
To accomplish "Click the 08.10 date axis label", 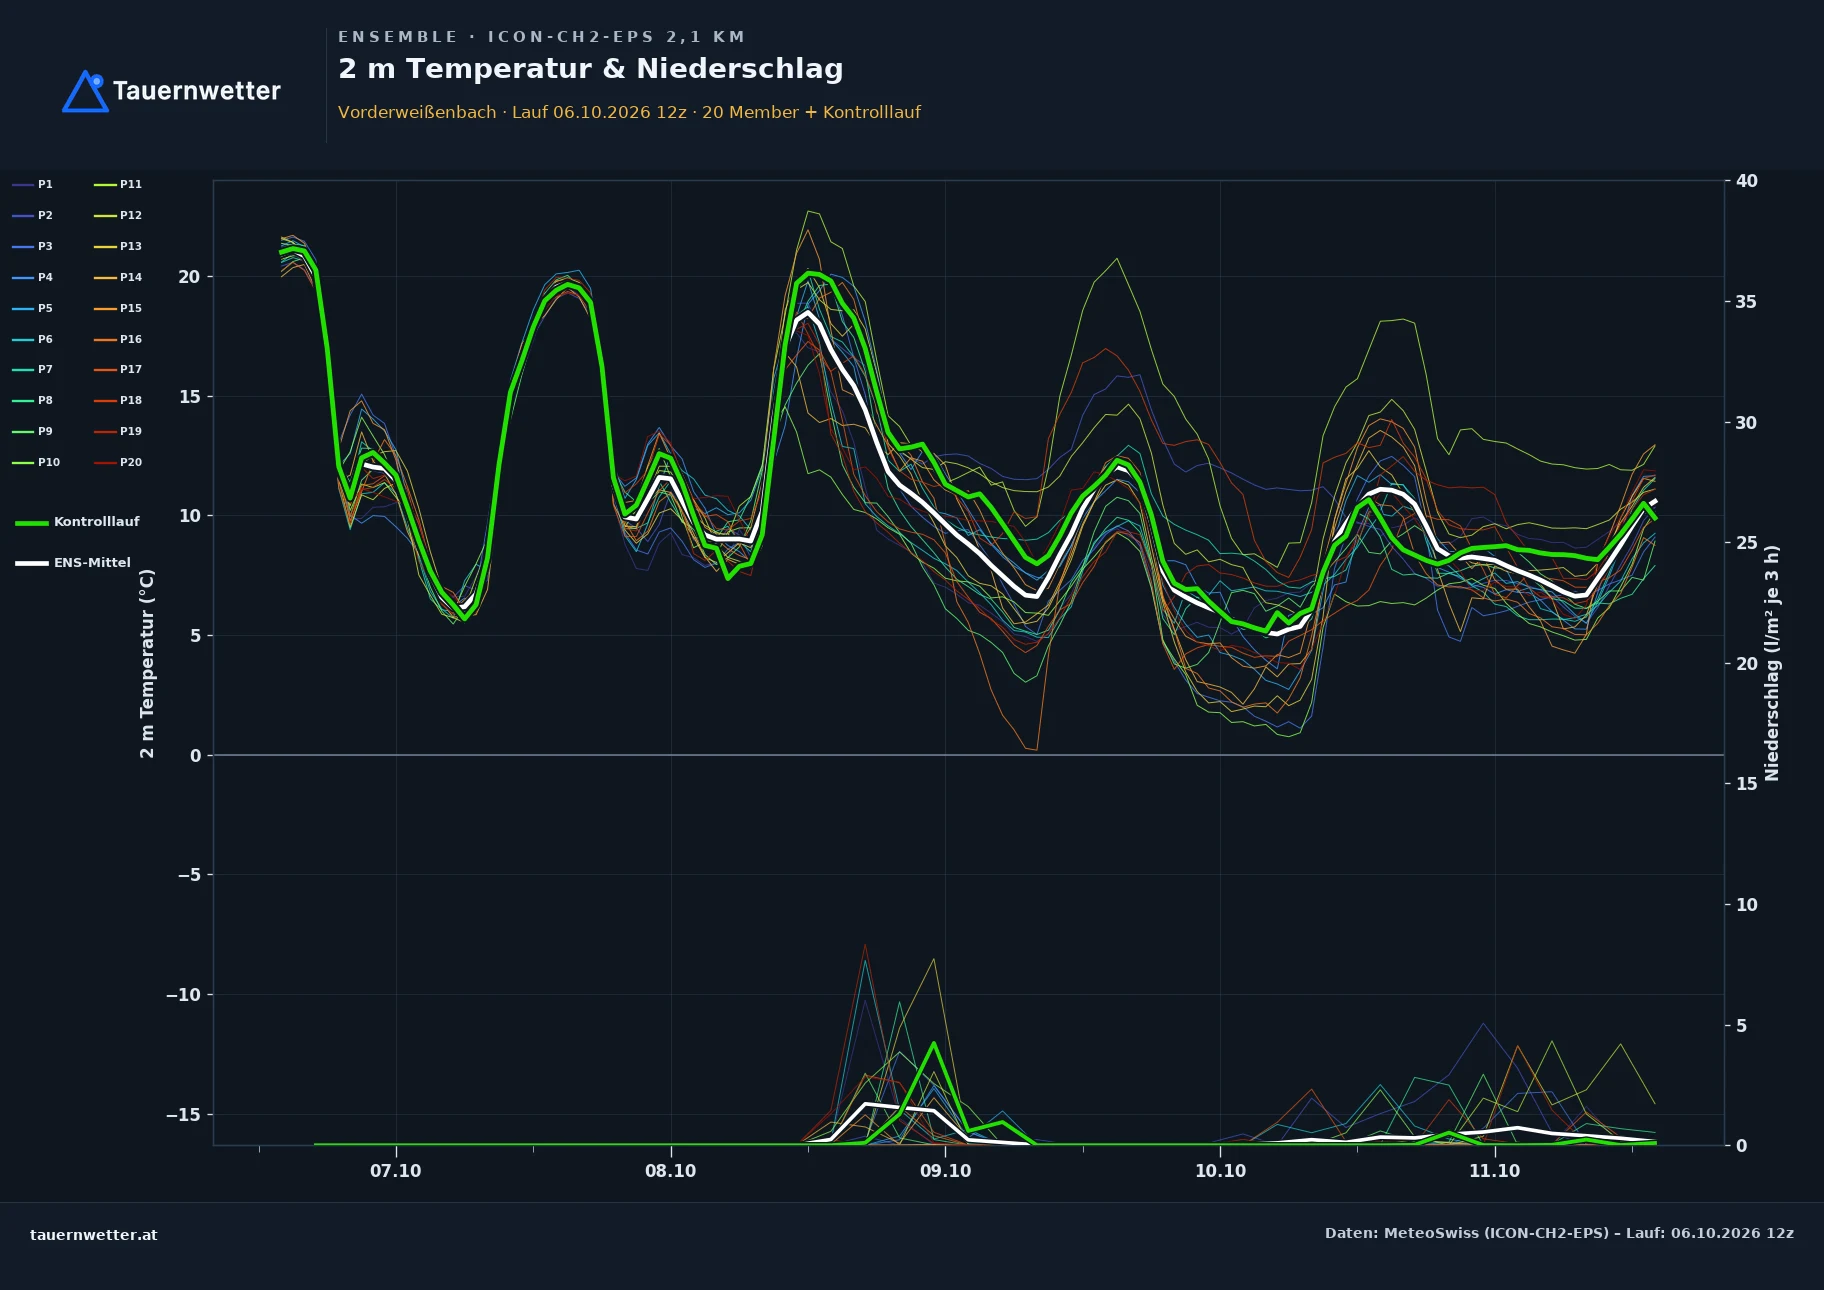I will click(x=671, y=1171).
